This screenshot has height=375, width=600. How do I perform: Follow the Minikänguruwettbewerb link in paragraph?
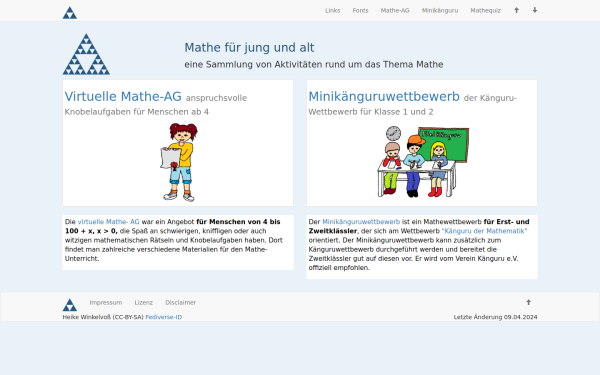tap(361, 222)
